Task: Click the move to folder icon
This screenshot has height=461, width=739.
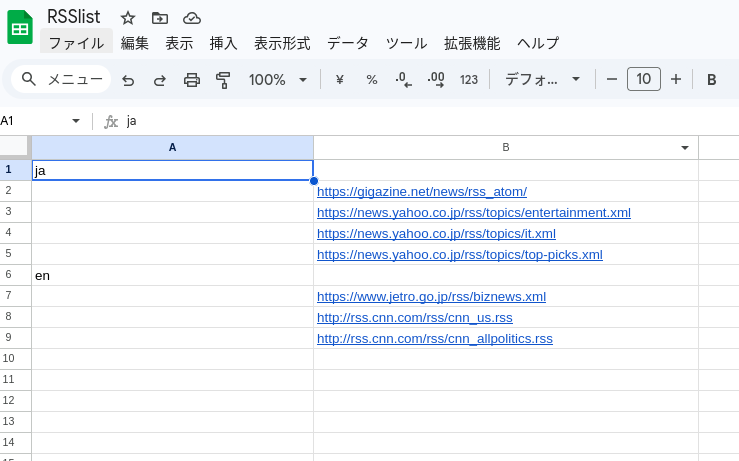Action: coord(160,18)
